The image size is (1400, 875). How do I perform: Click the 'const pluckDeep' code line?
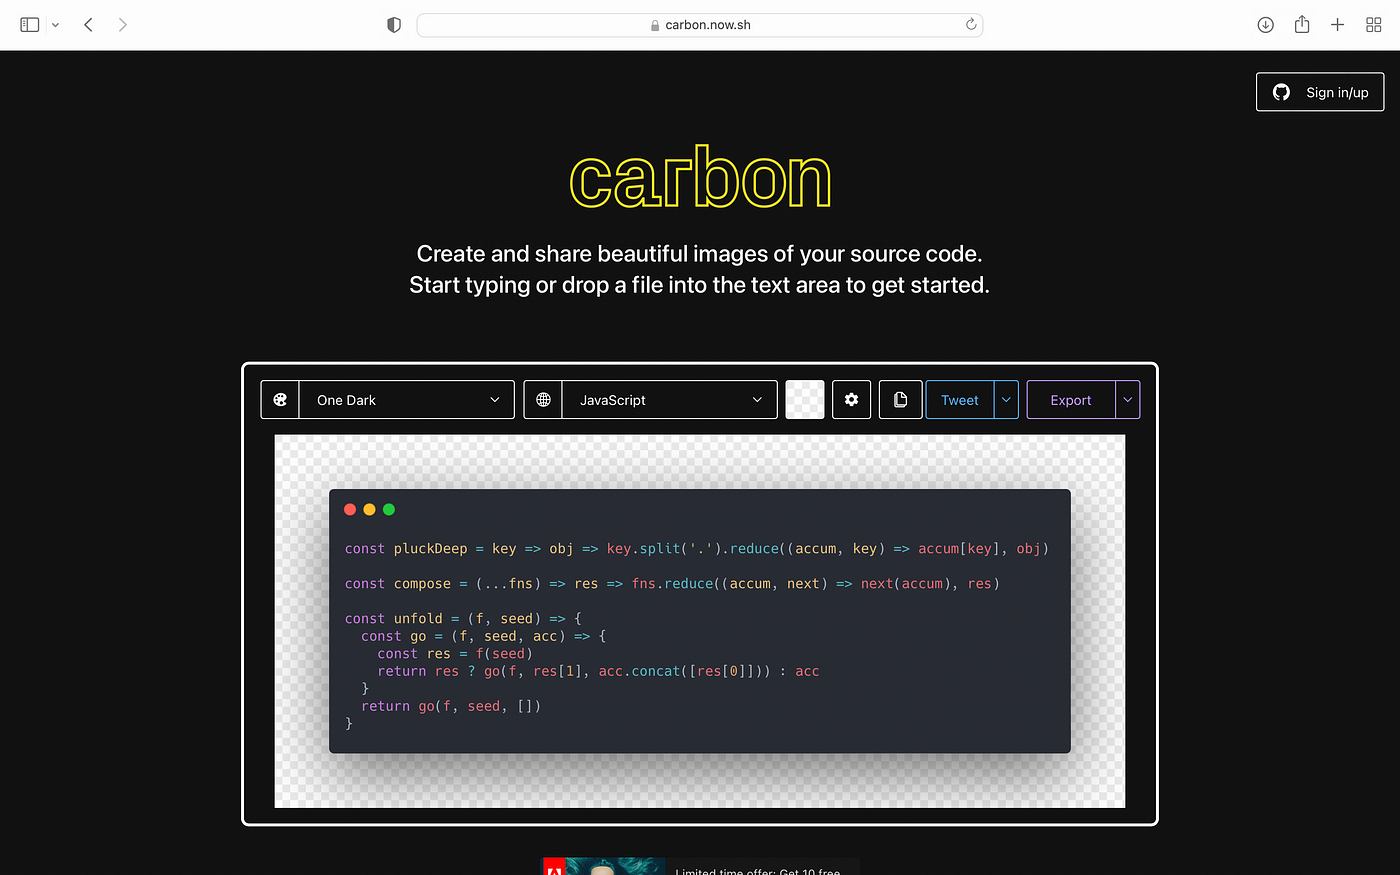click(697, 548)
